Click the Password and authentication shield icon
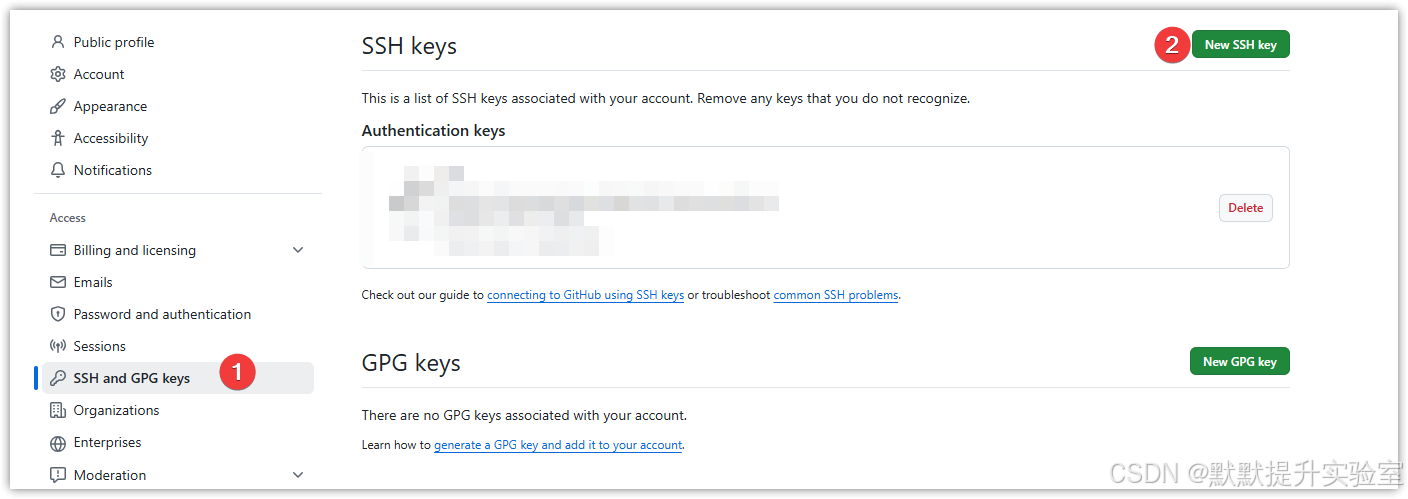The image size is (1408, 499). pos(58,314)
